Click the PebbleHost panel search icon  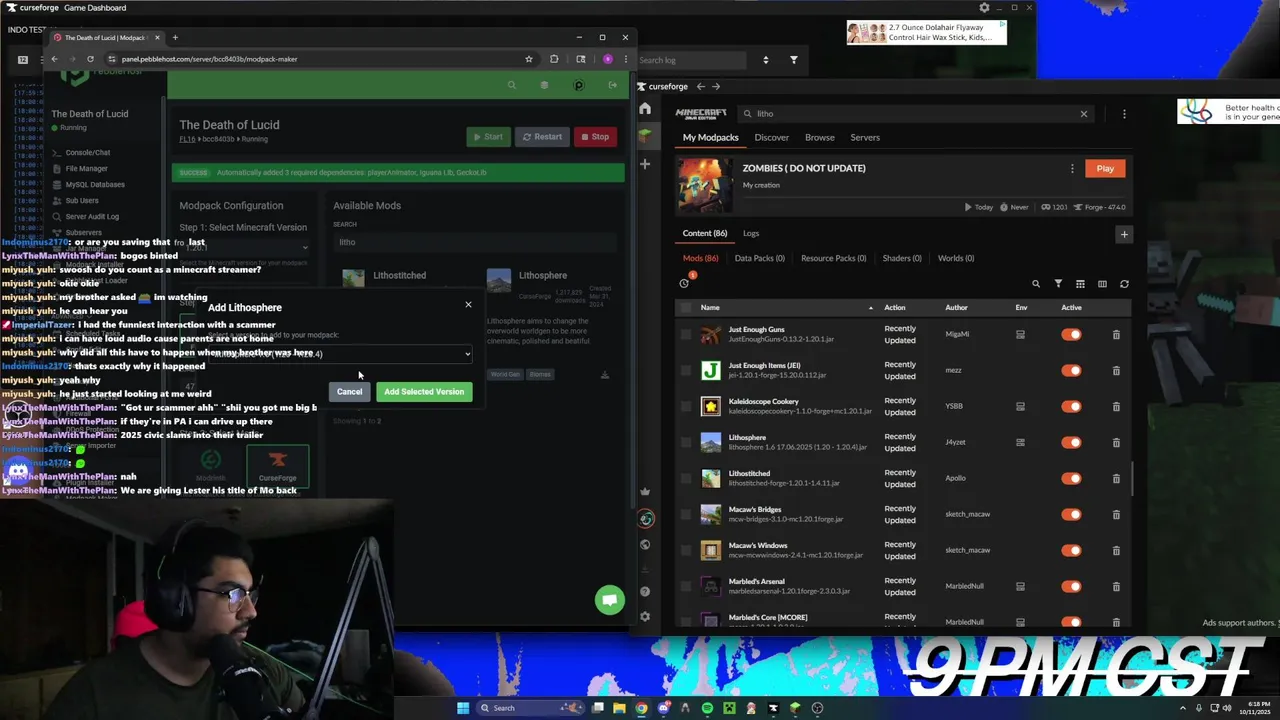[x=511, y=85]
